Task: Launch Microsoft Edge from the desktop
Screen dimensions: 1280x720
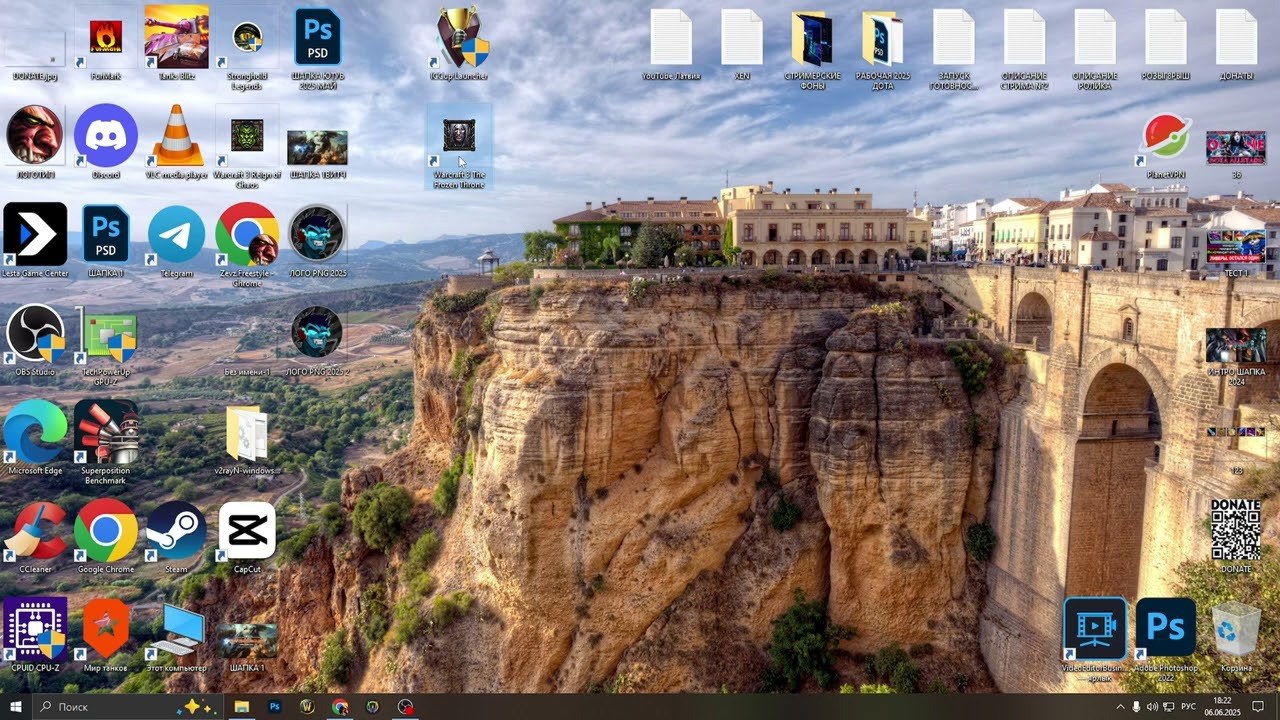Action: click(35, 438)
